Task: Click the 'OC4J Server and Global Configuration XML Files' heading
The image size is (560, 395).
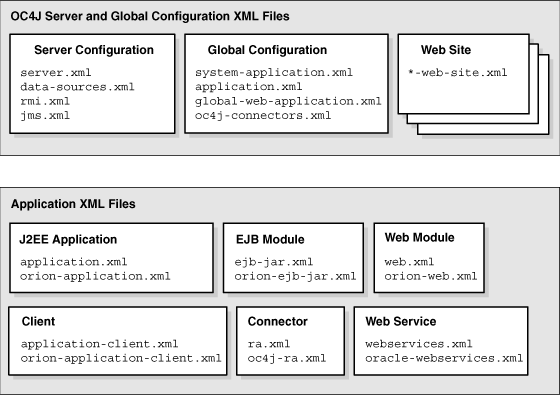Action: click(150, 16)
